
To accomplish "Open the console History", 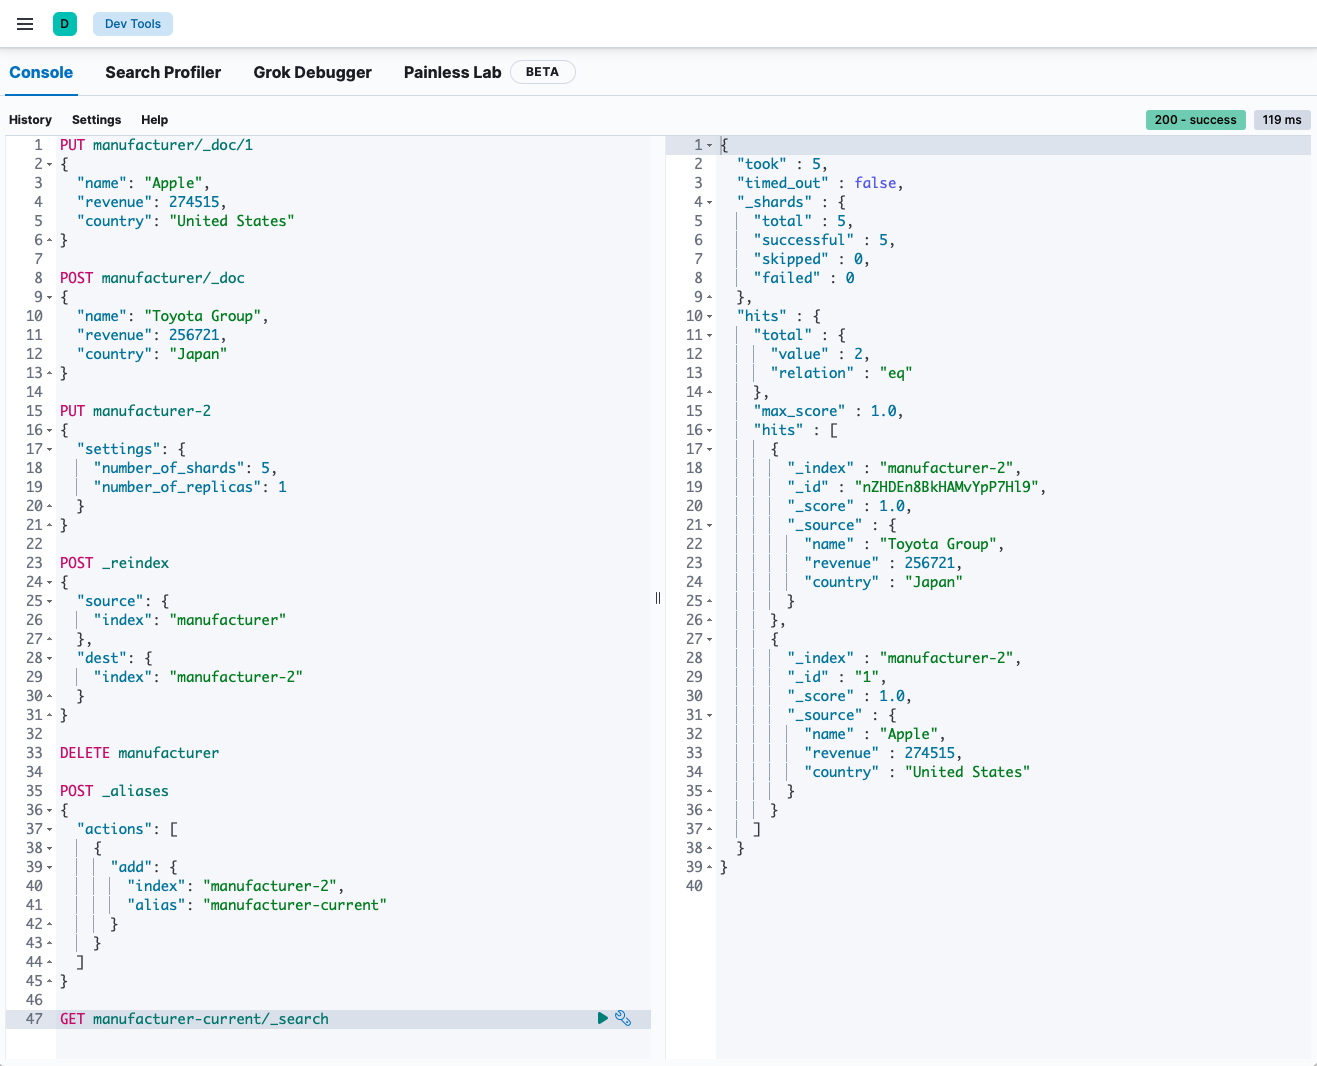I will coord(30,120).
